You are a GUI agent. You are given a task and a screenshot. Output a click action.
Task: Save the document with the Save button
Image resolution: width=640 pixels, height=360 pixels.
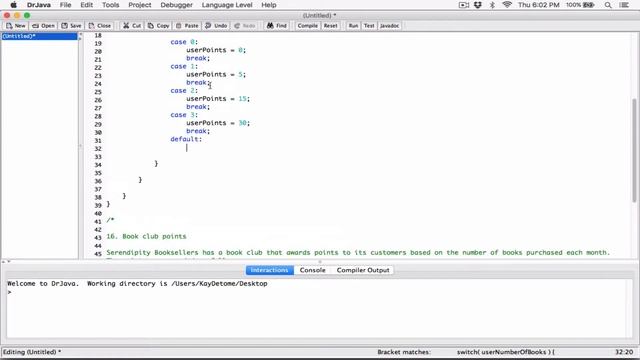[x=71, y=26]
